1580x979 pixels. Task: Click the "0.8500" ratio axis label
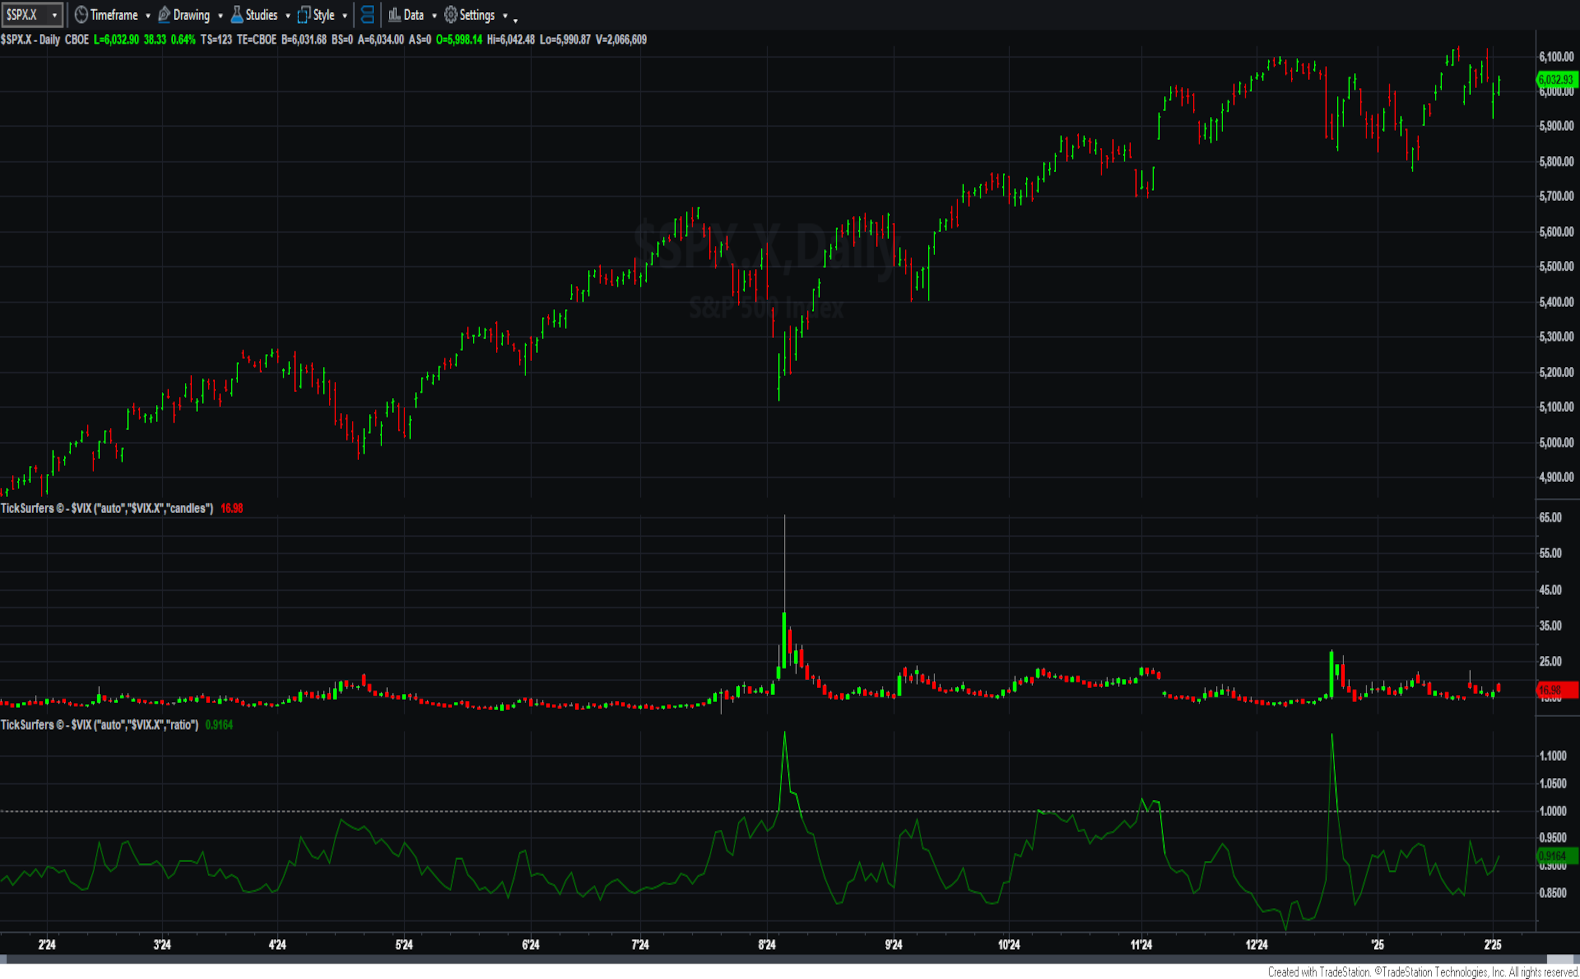[x=1553, y=894]
